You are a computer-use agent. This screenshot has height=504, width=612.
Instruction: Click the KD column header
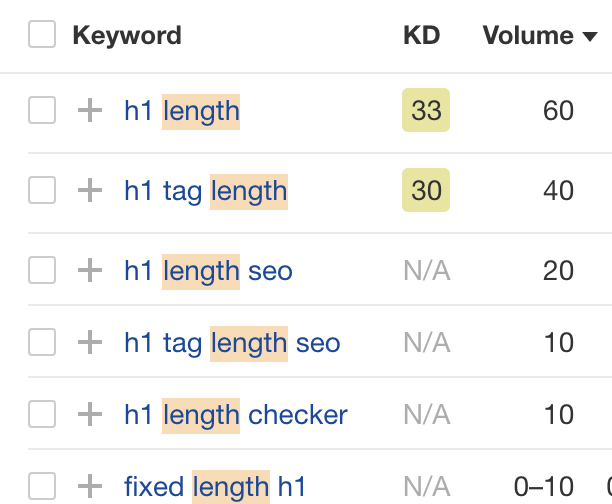(x=422, y=36)
